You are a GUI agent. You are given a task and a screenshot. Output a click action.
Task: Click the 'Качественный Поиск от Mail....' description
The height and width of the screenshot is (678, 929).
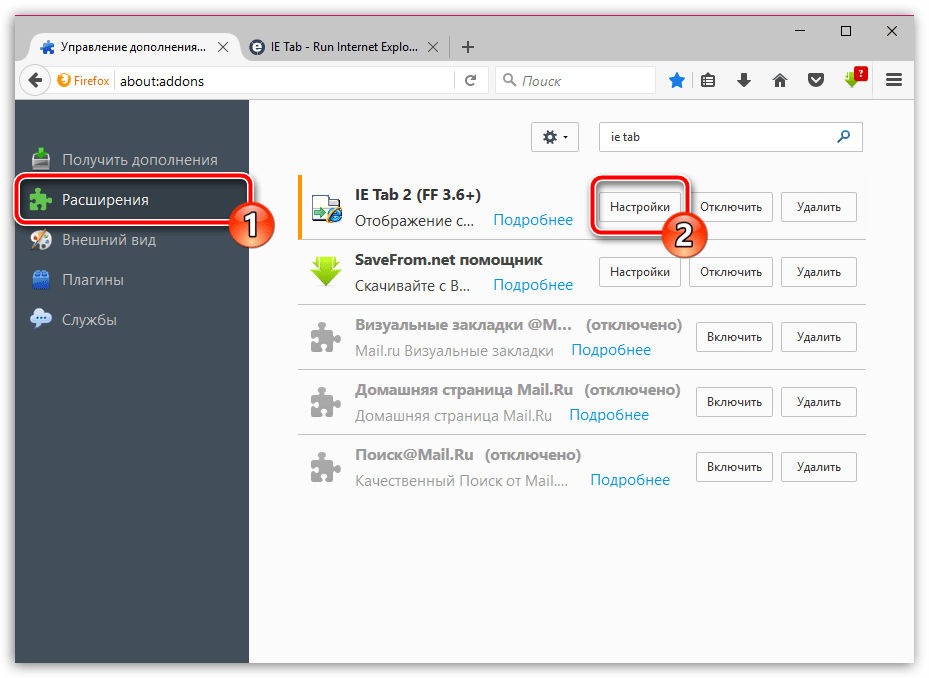pyautogui.click(x=461, y=481)
